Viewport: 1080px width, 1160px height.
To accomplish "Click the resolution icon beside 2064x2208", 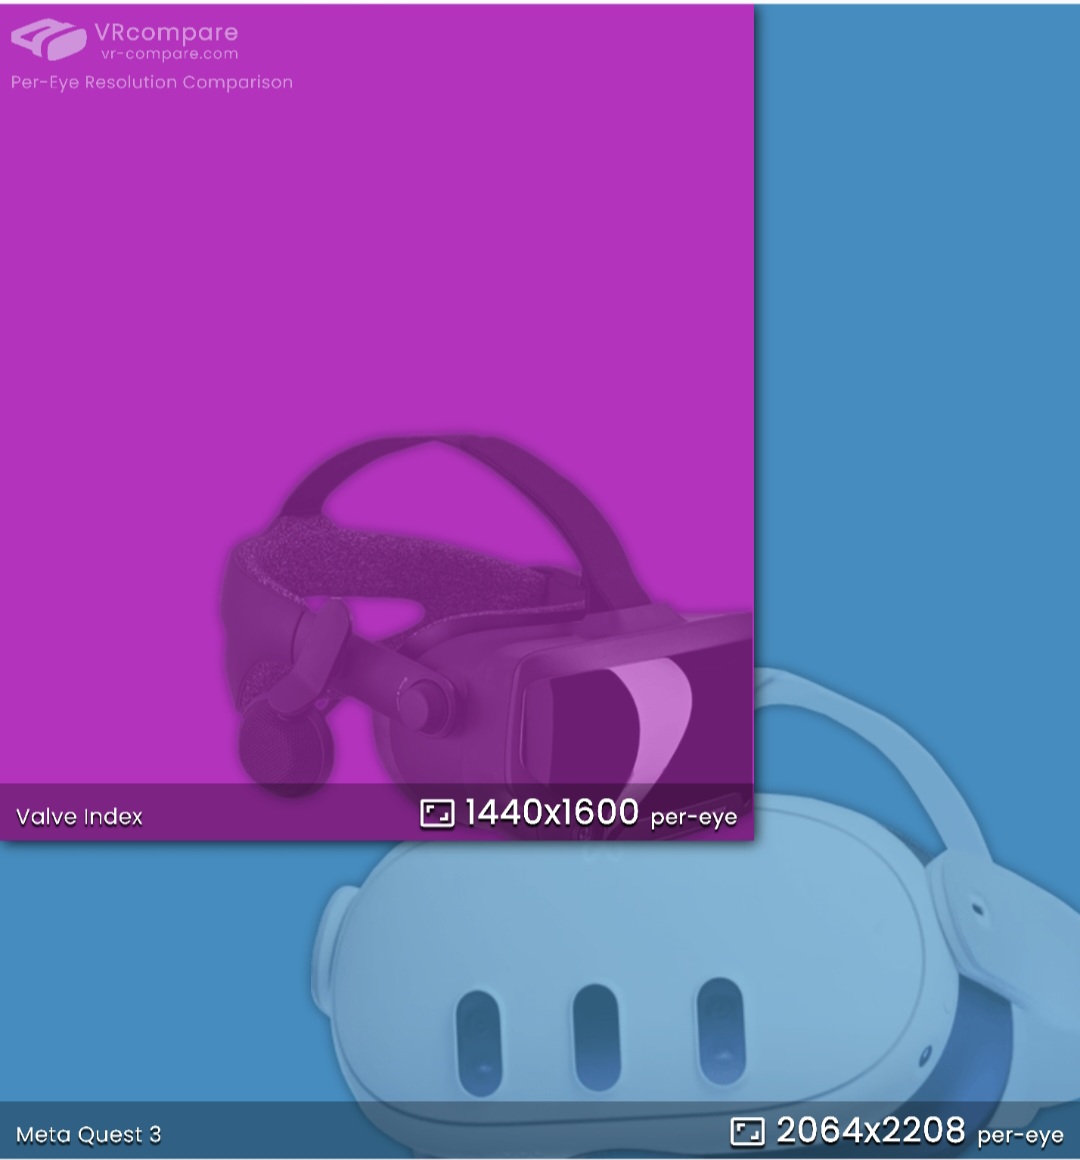I will tap(747, 1131).
